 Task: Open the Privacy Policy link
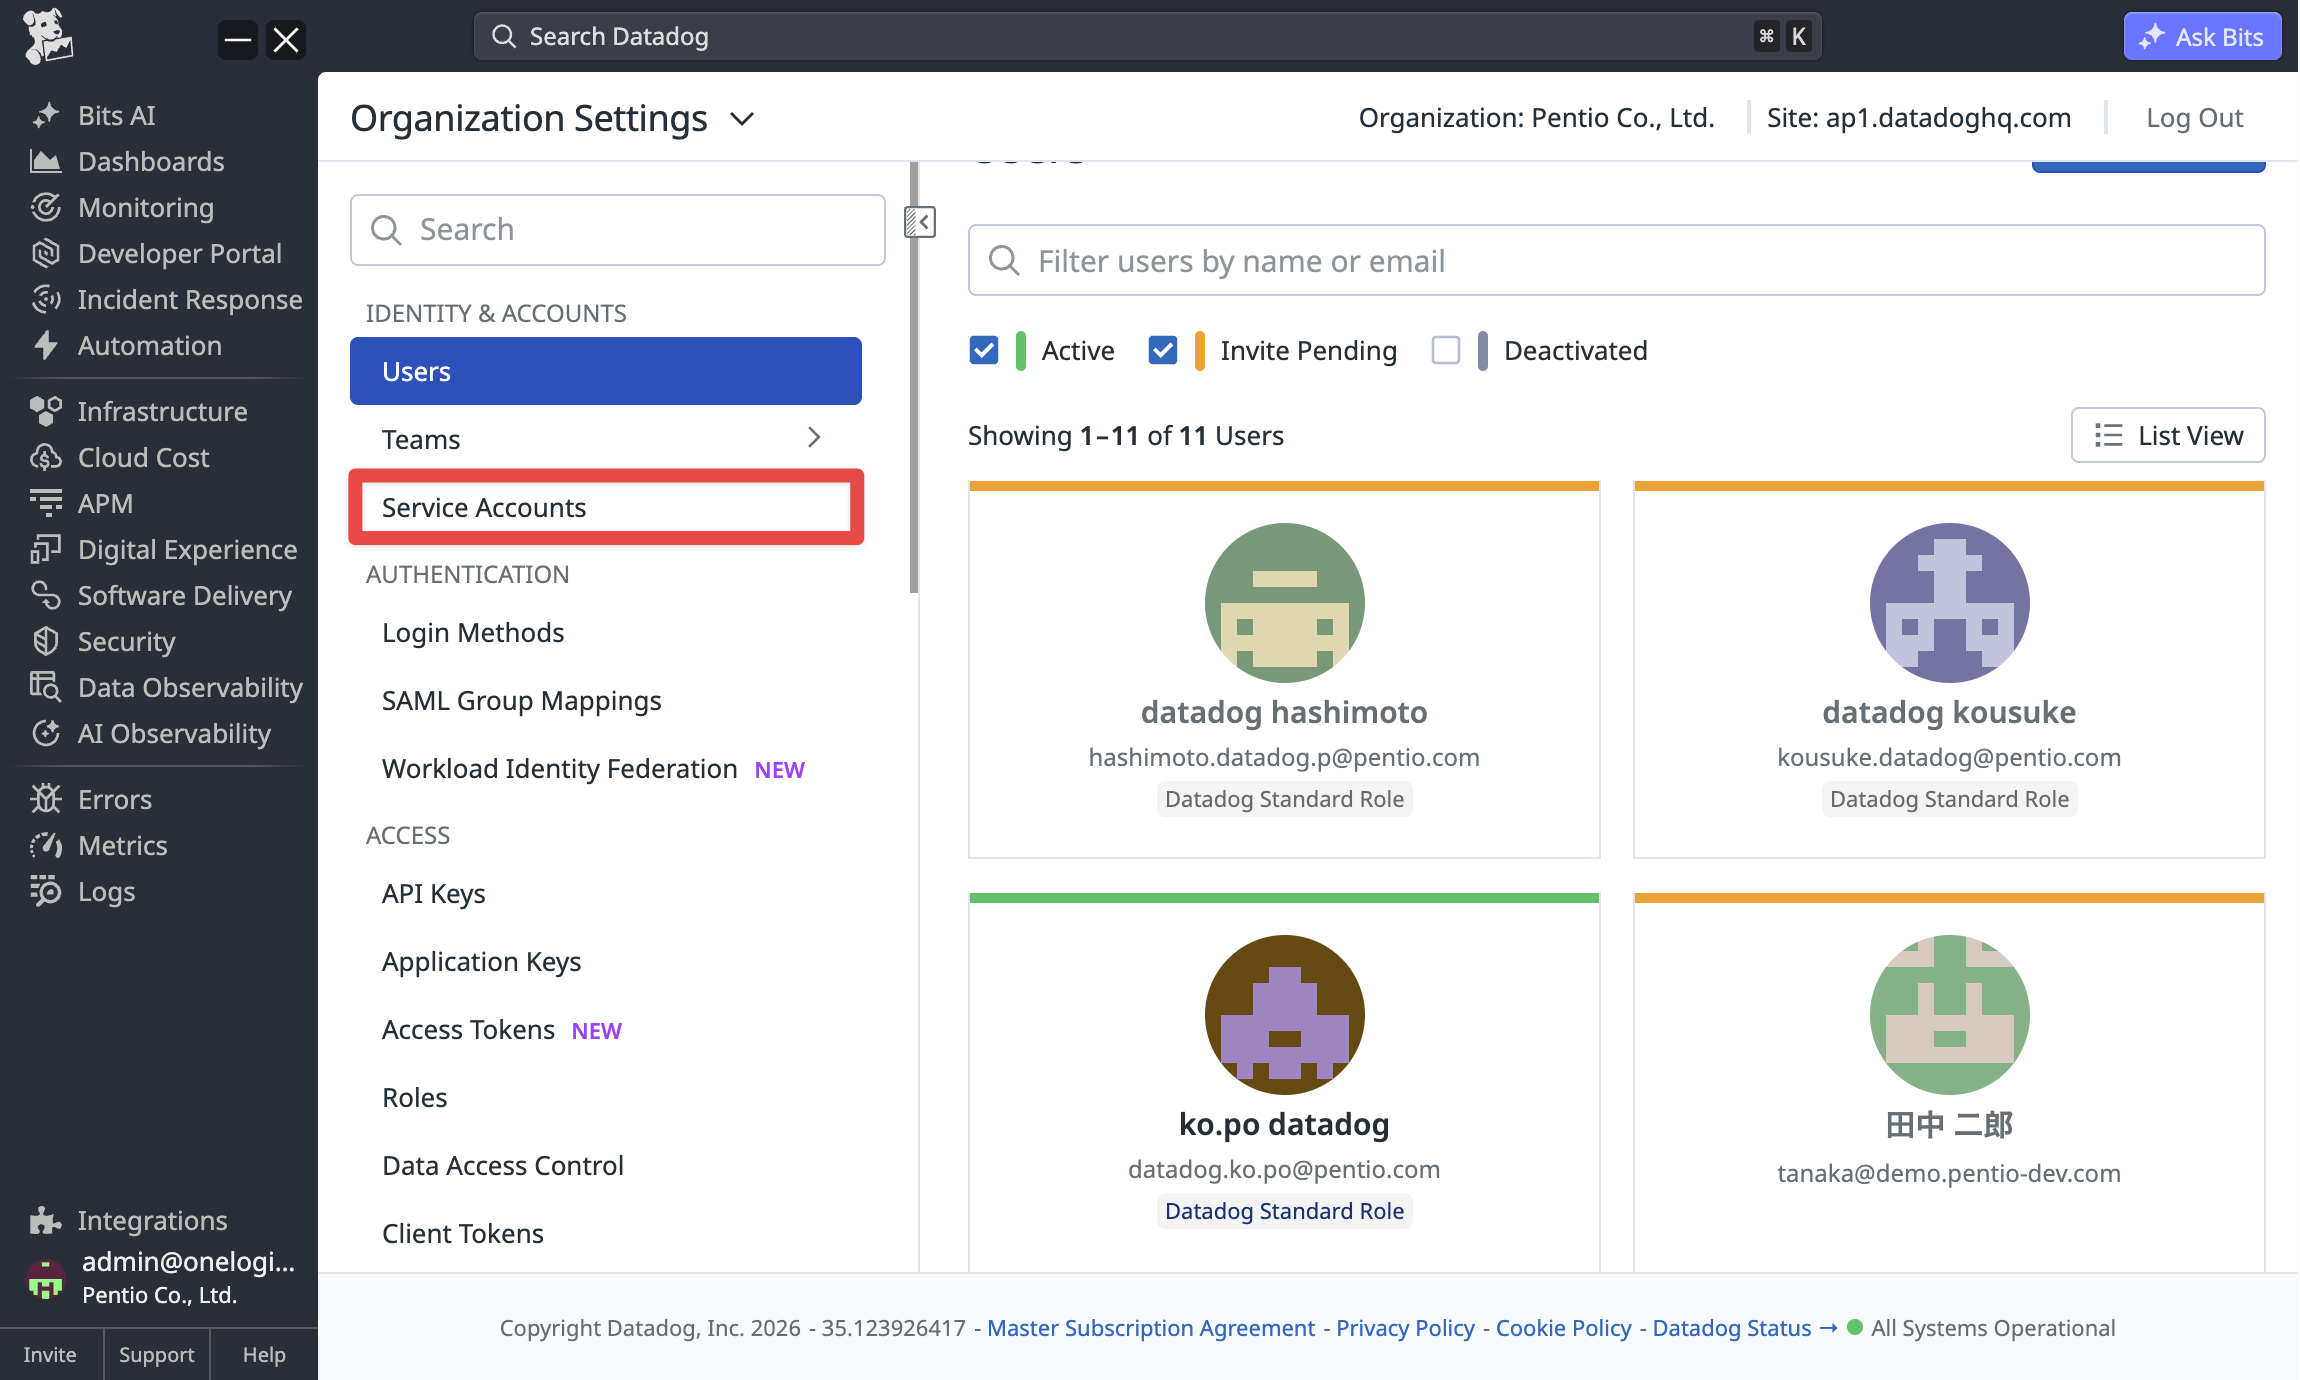click(x=1405, y=1328)
